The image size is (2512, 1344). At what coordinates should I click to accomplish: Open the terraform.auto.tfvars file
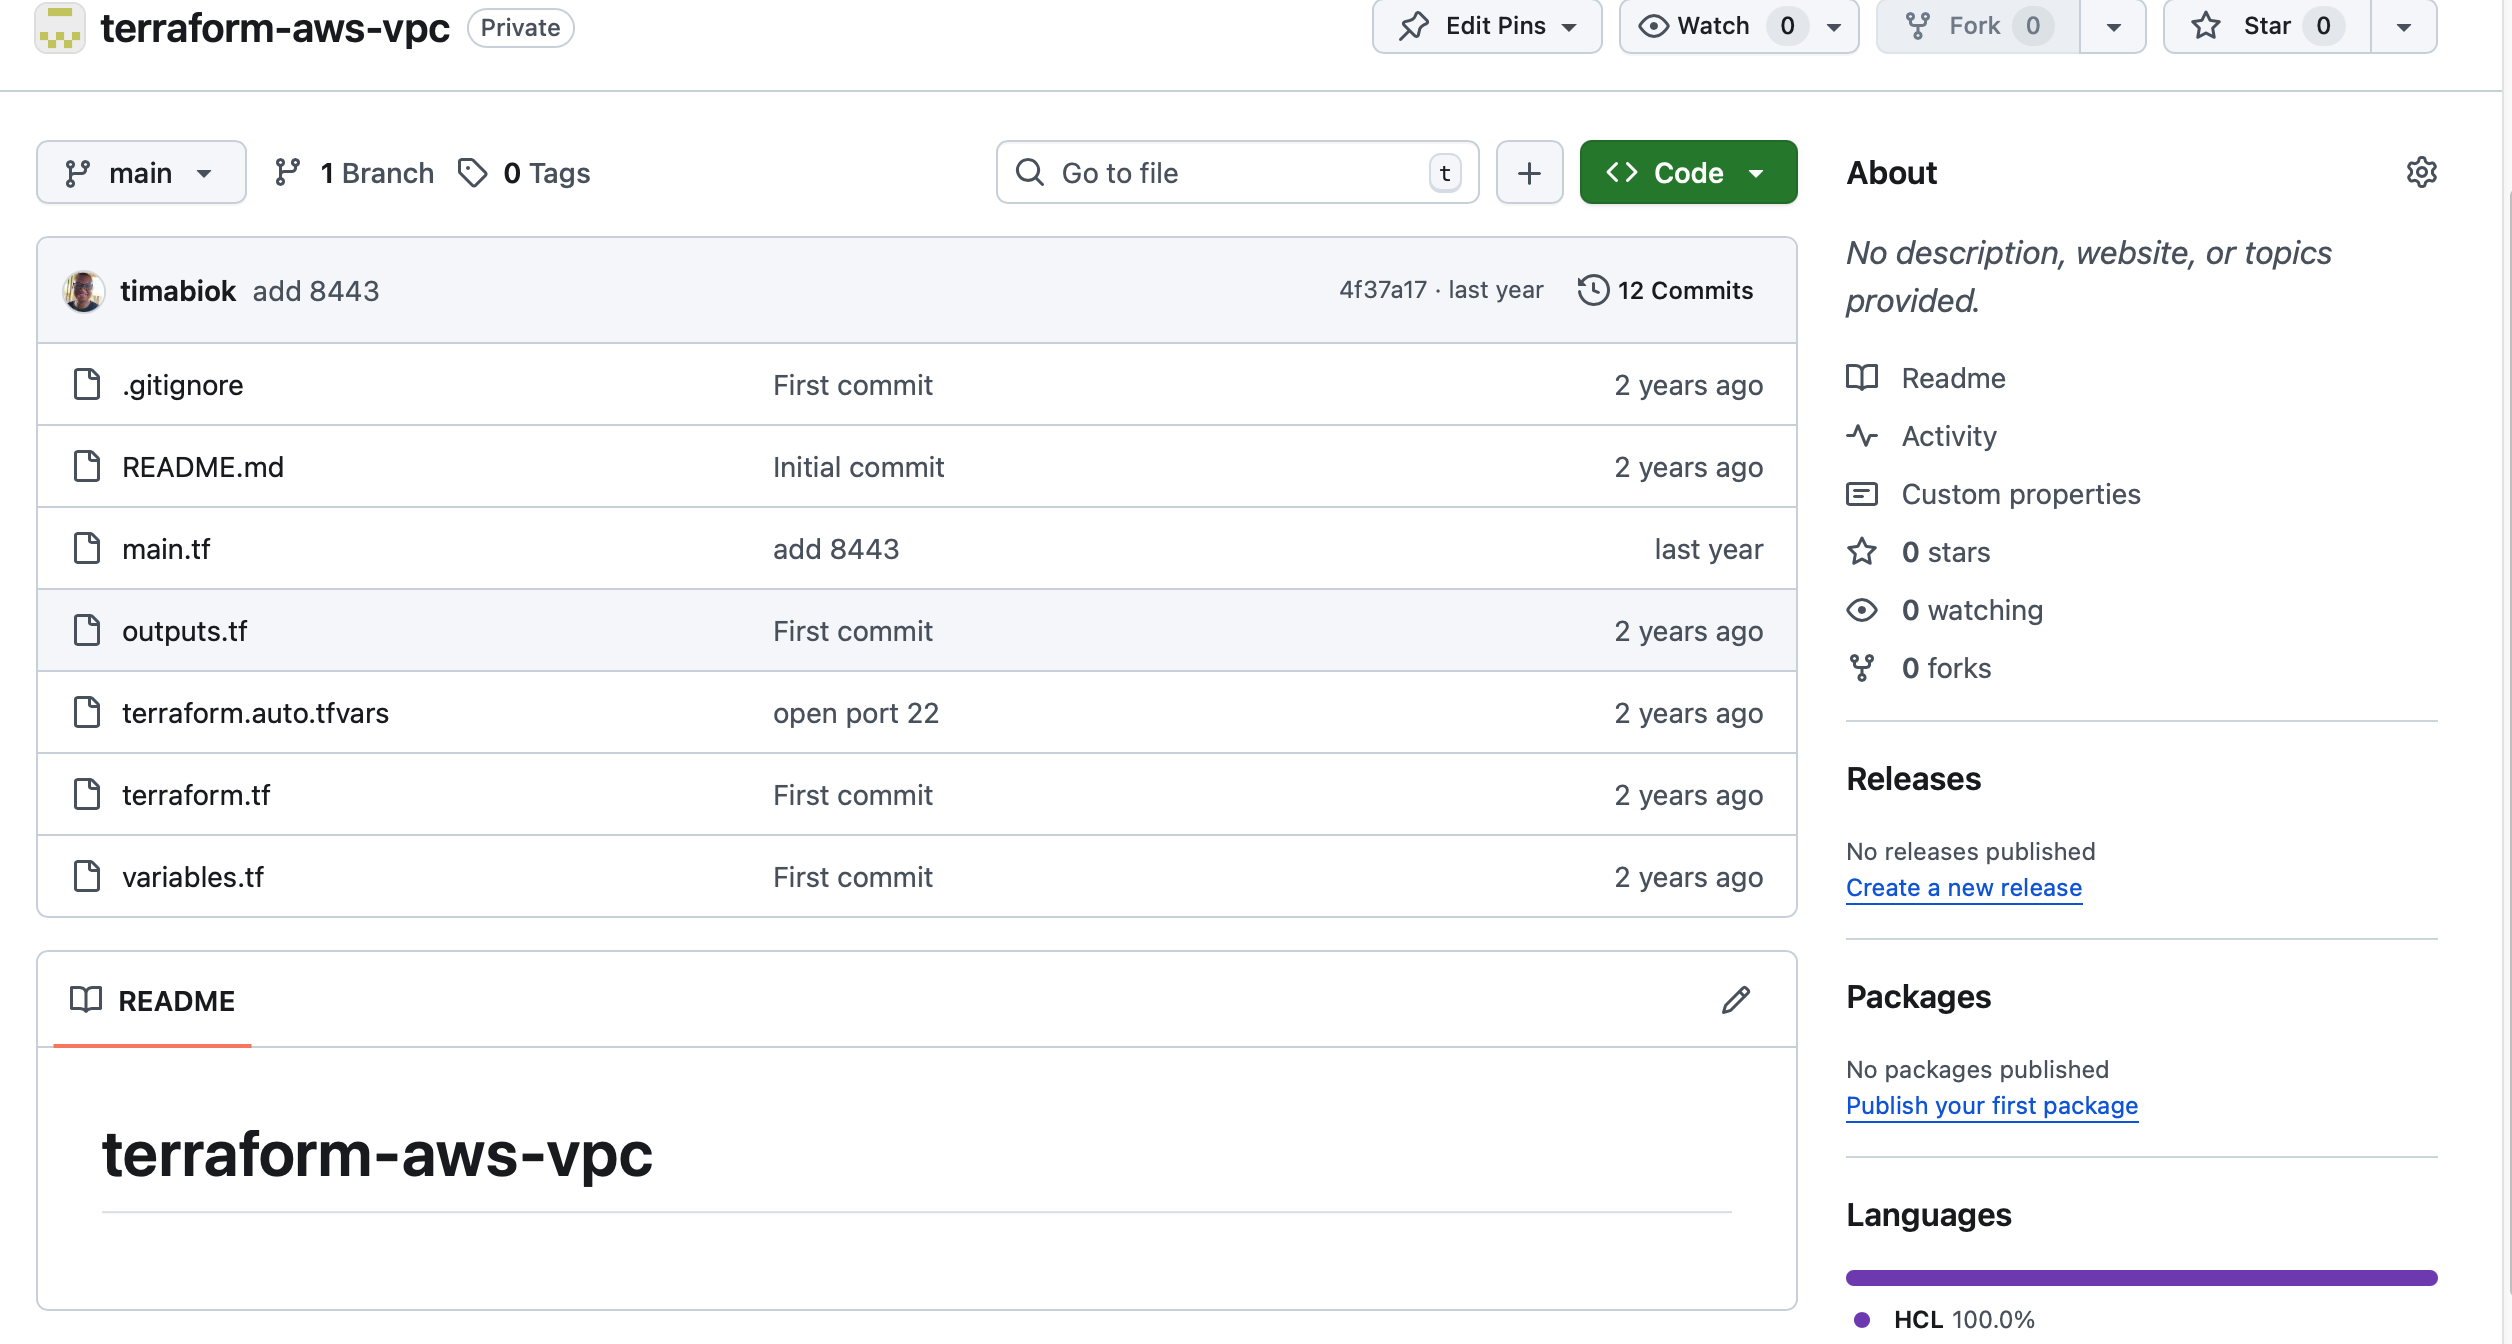coord(255,713)
